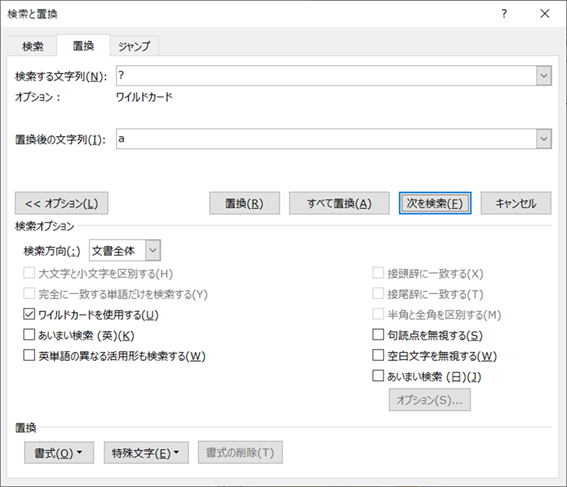Check 句読点を無視する option
The height and width of the screenshot is (487, 567).
coord(378,335)
